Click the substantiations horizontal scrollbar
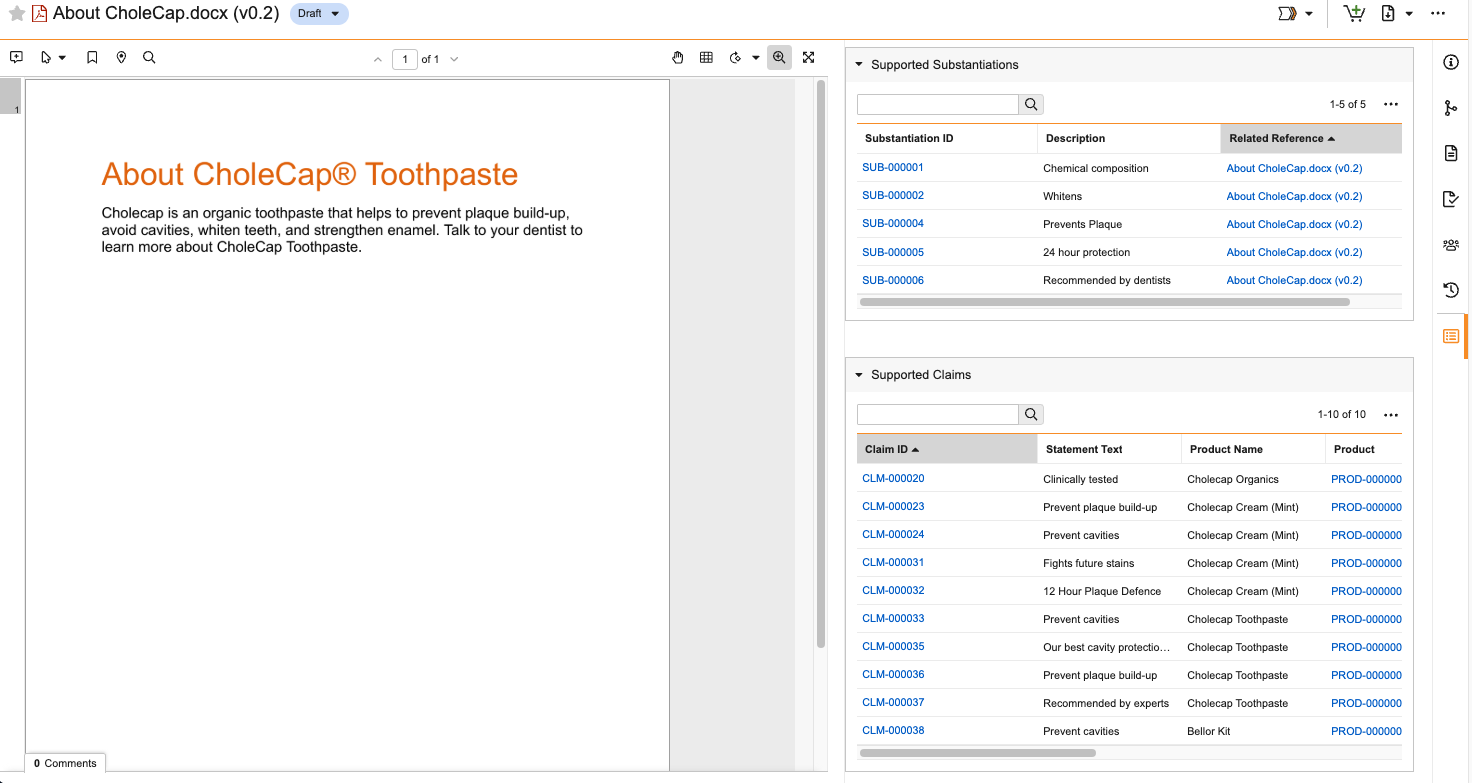This screenshot has width=1472, height=783. pos(1104,301)
